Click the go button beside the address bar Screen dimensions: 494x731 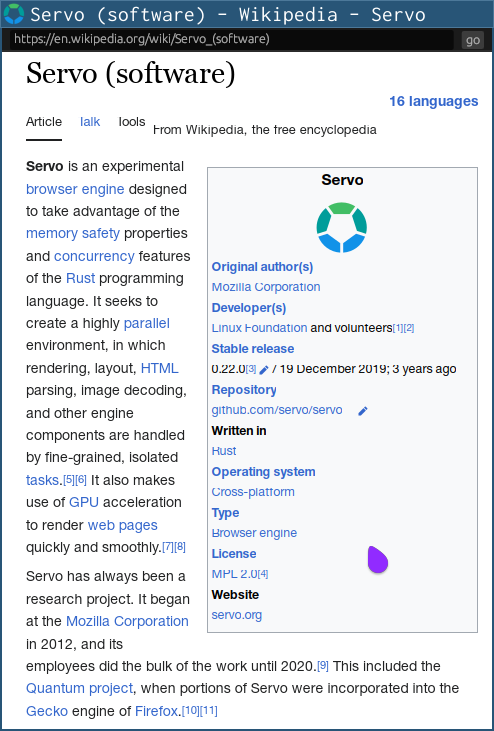click(x=473, y=40)
